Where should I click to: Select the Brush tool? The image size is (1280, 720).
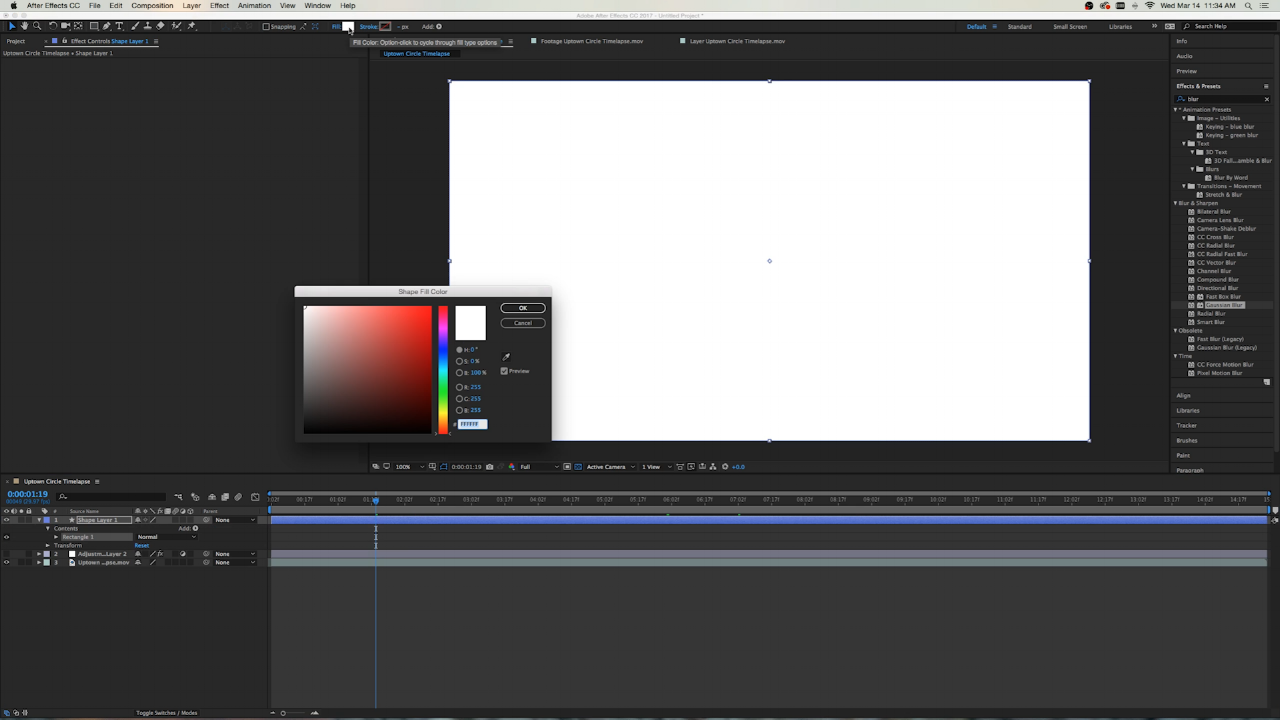tap(135, 26)
